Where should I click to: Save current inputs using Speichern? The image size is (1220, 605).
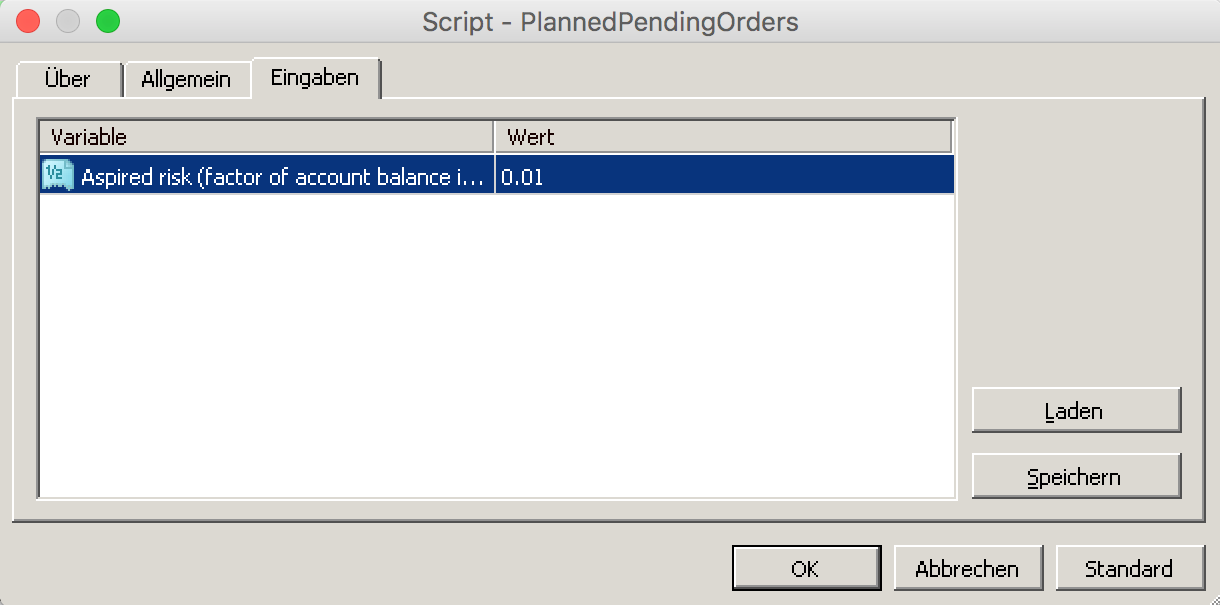point(1076,476)
